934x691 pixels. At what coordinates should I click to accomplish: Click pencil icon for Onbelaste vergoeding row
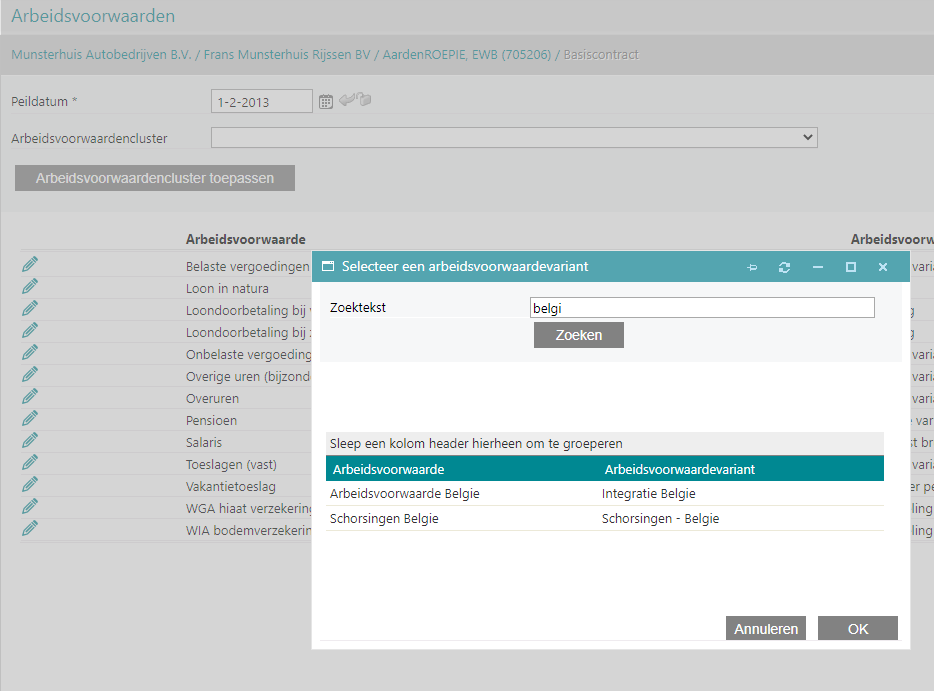coord(30,352)
